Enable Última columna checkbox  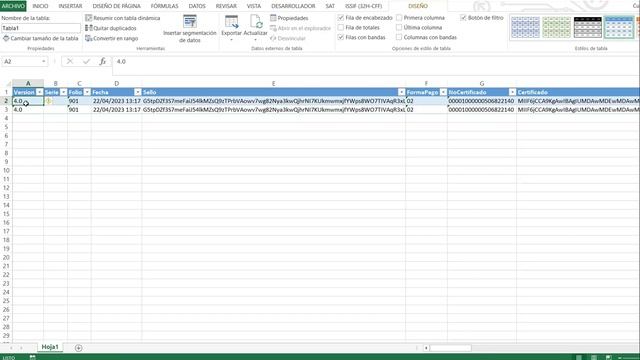(x=399, y=27)
